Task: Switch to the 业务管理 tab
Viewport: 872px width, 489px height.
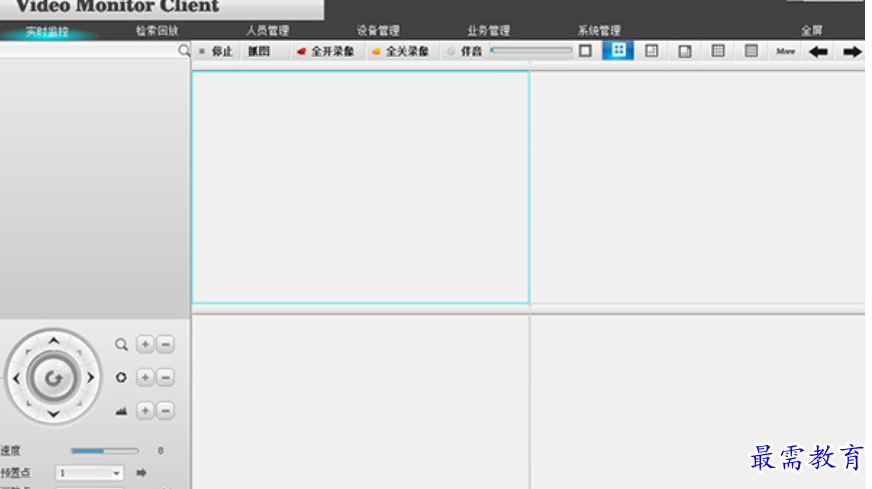Action: 488,31
